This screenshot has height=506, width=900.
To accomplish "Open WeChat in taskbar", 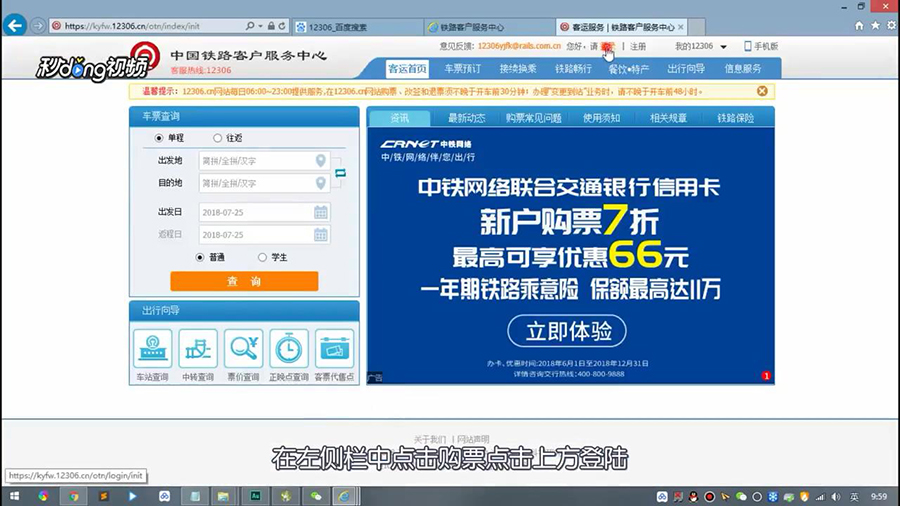I will 316,496.
